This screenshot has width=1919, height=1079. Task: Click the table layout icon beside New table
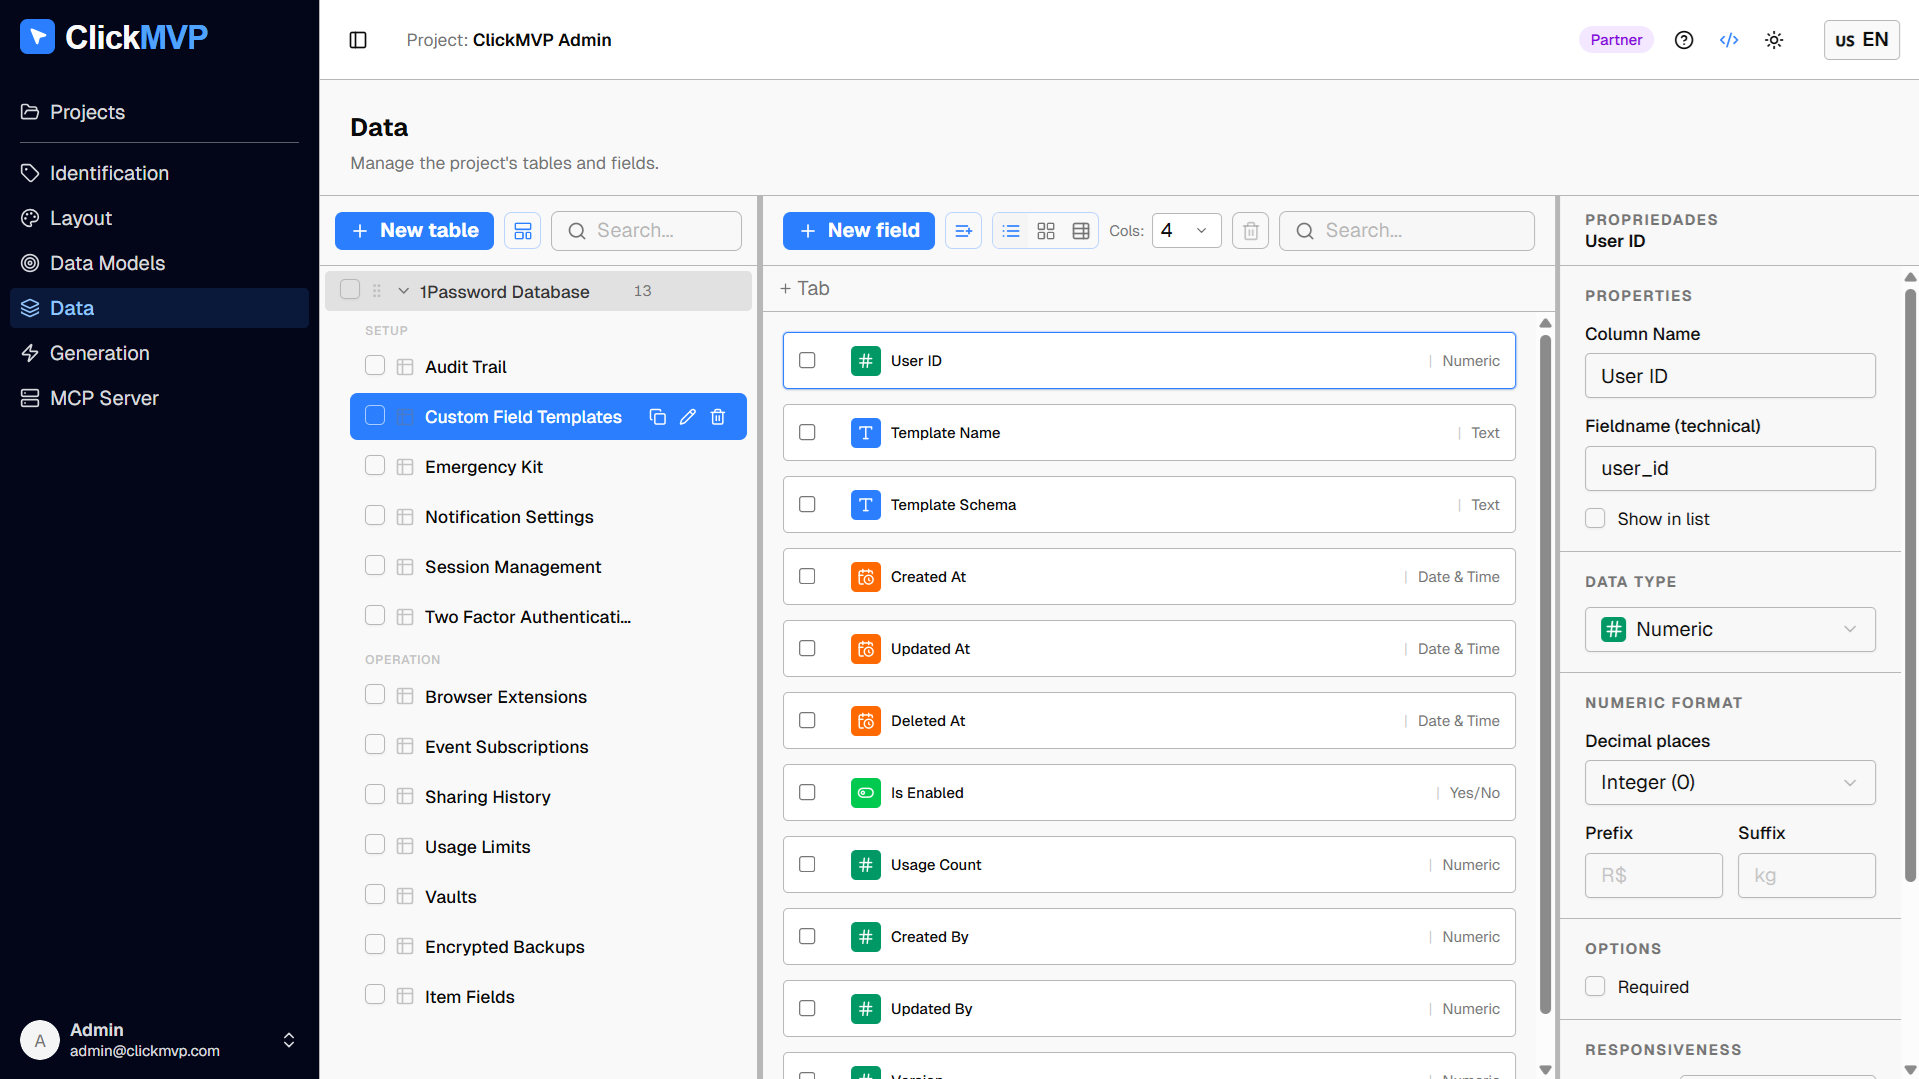(x=523, y=231)
